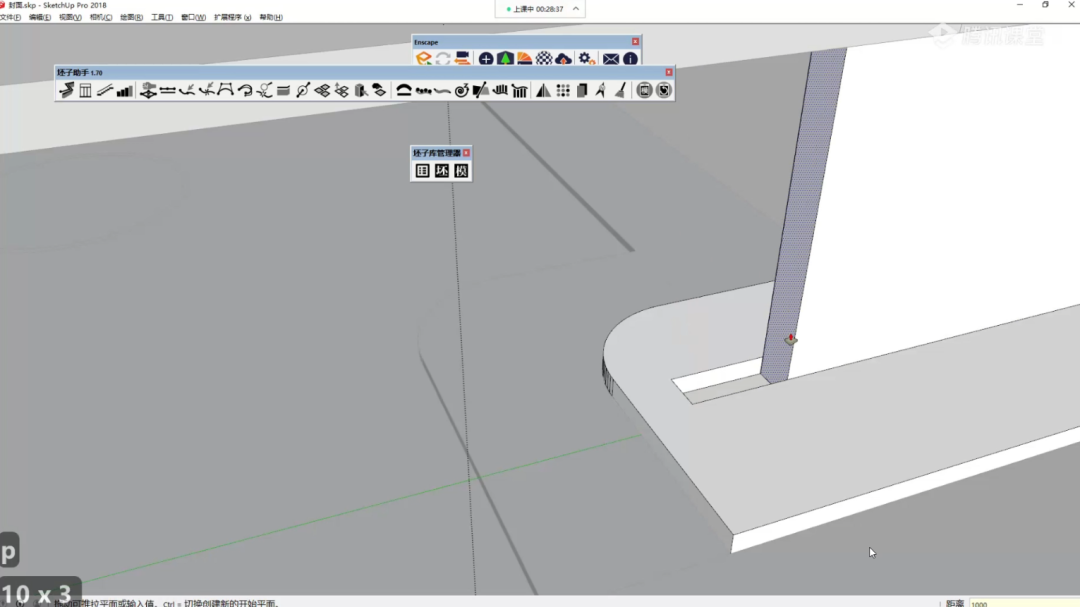Screen dimensions: 1080x607
Task: Click Enscape feedback envelope icon
Action: click(x=610, y=59)
